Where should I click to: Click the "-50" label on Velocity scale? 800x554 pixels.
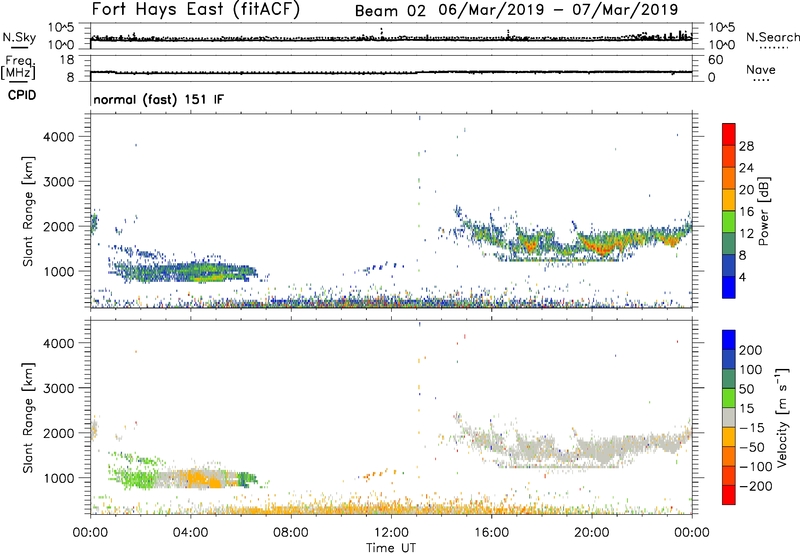[x=752, y=447]
